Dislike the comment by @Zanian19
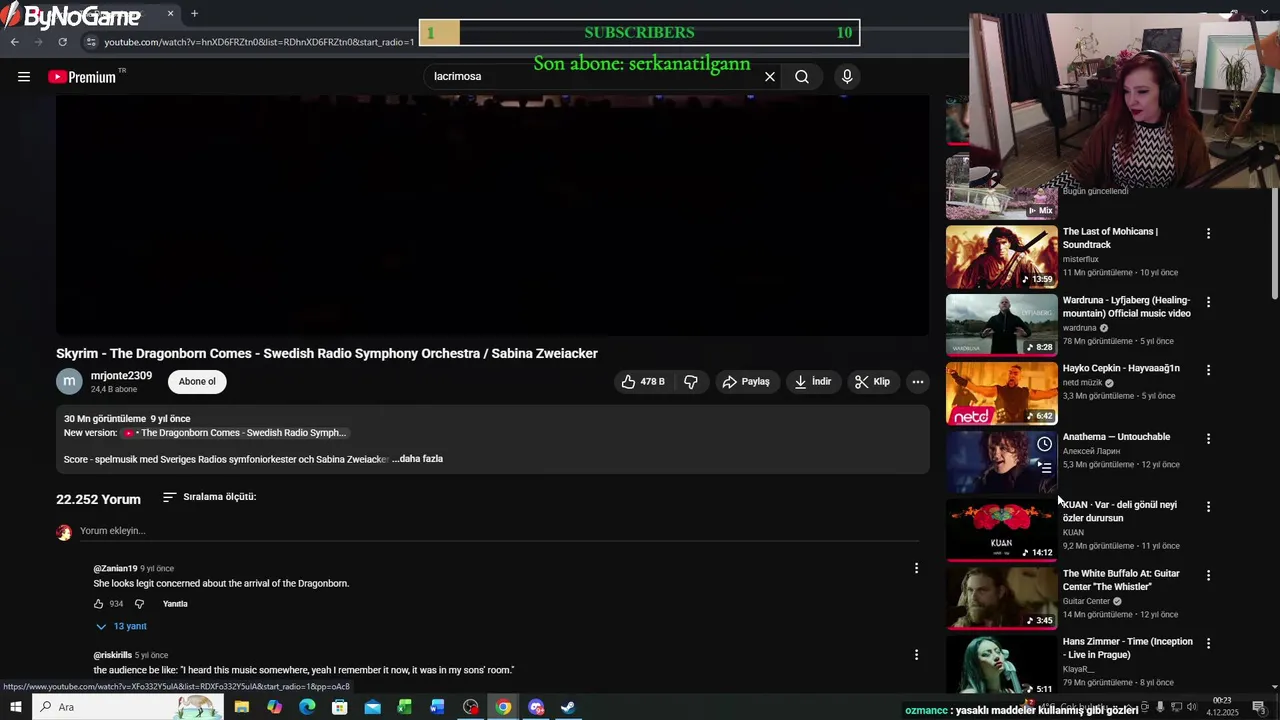1280x720 pixels. pos(139,604)
